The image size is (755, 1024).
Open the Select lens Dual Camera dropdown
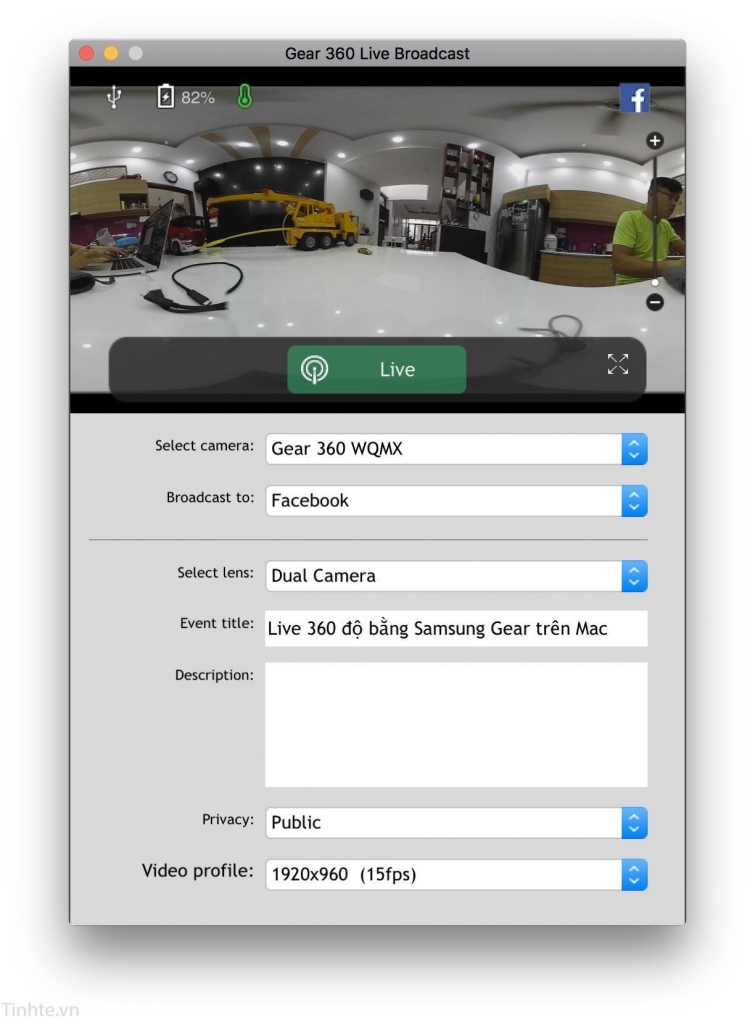click(x=456, y=576)
